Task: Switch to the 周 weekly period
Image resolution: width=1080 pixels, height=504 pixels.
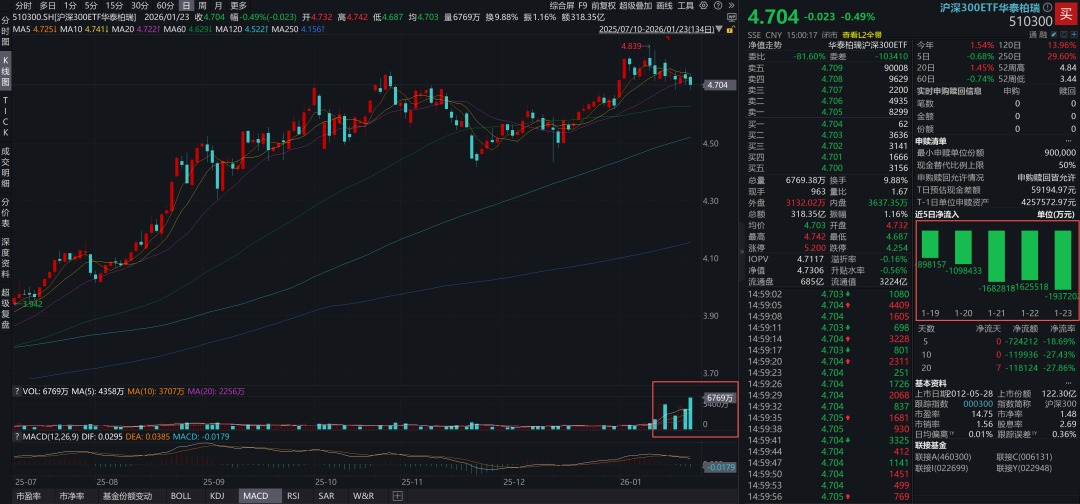Action: pos(203,5)
